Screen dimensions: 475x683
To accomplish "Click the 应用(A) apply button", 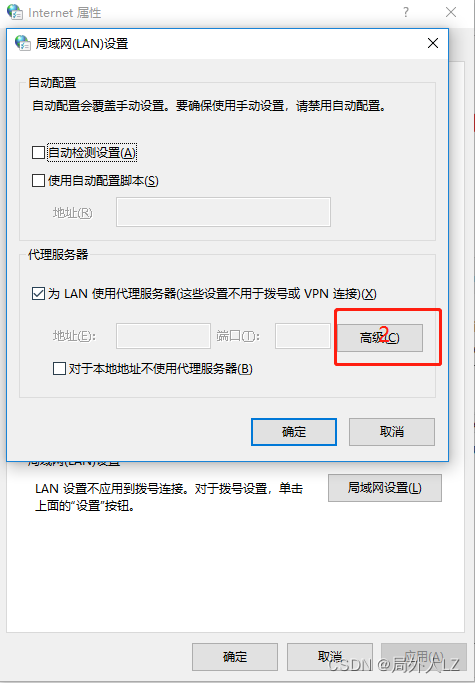I will [x=424, y=656].
